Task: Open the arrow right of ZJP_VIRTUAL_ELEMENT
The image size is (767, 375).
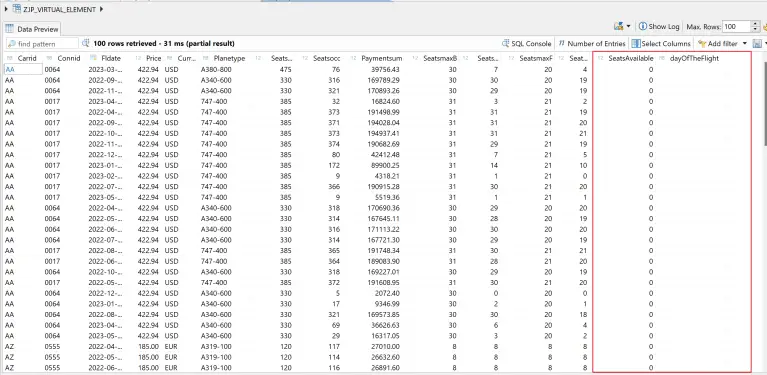Action: coord(101,9)
